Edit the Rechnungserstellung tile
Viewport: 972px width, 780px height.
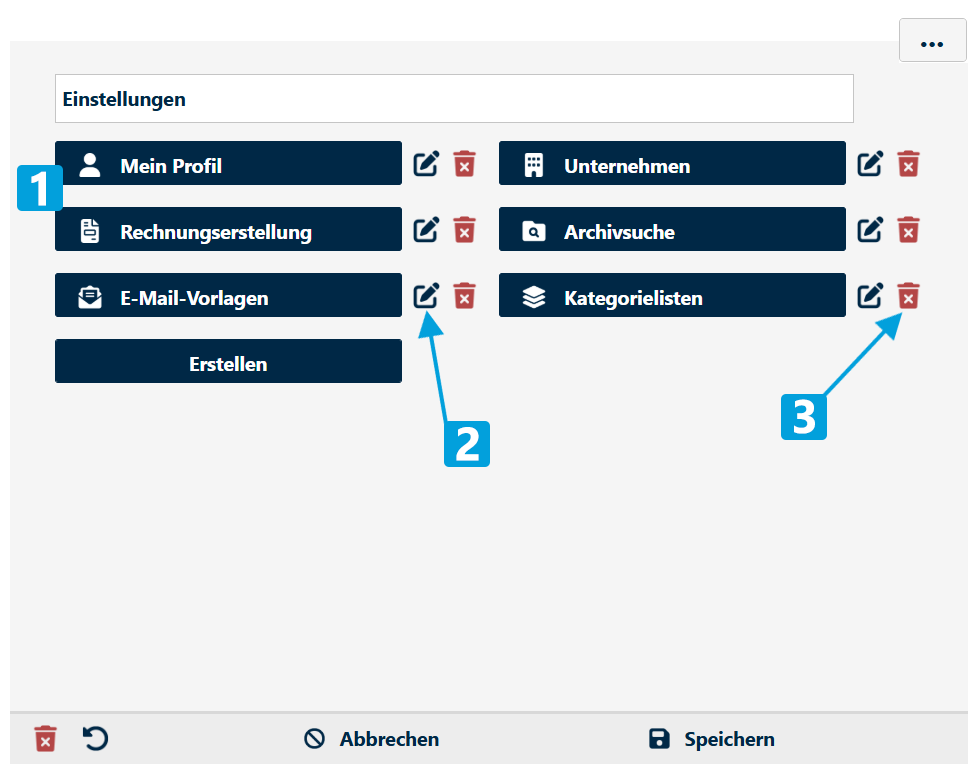click(x=426, y=229)
